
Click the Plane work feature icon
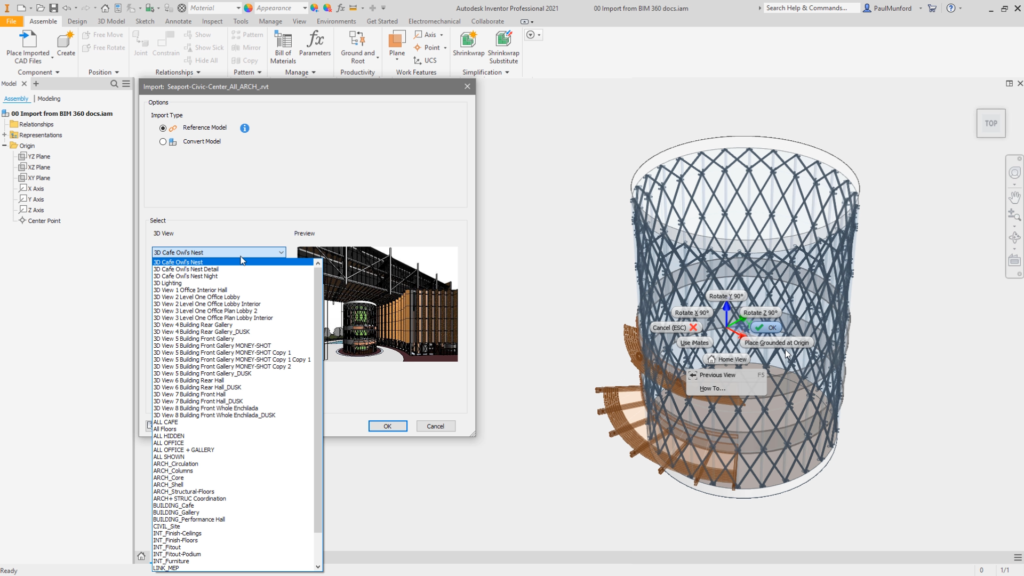click(x=397, y=40)
